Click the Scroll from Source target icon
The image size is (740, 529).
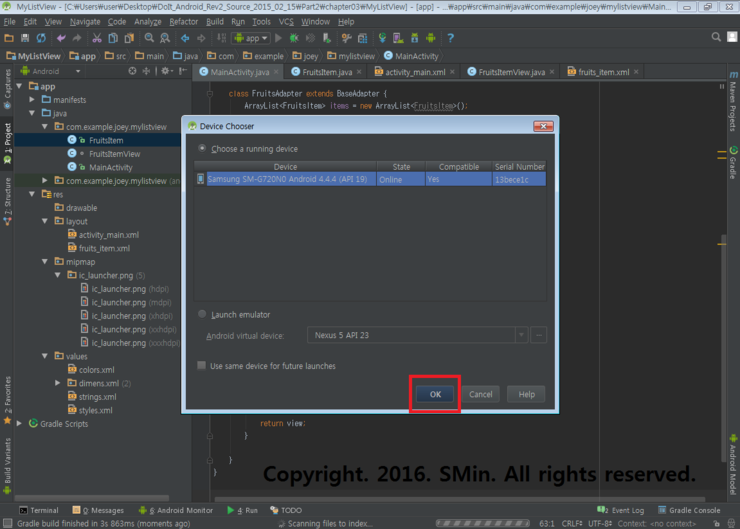(132, 71)
